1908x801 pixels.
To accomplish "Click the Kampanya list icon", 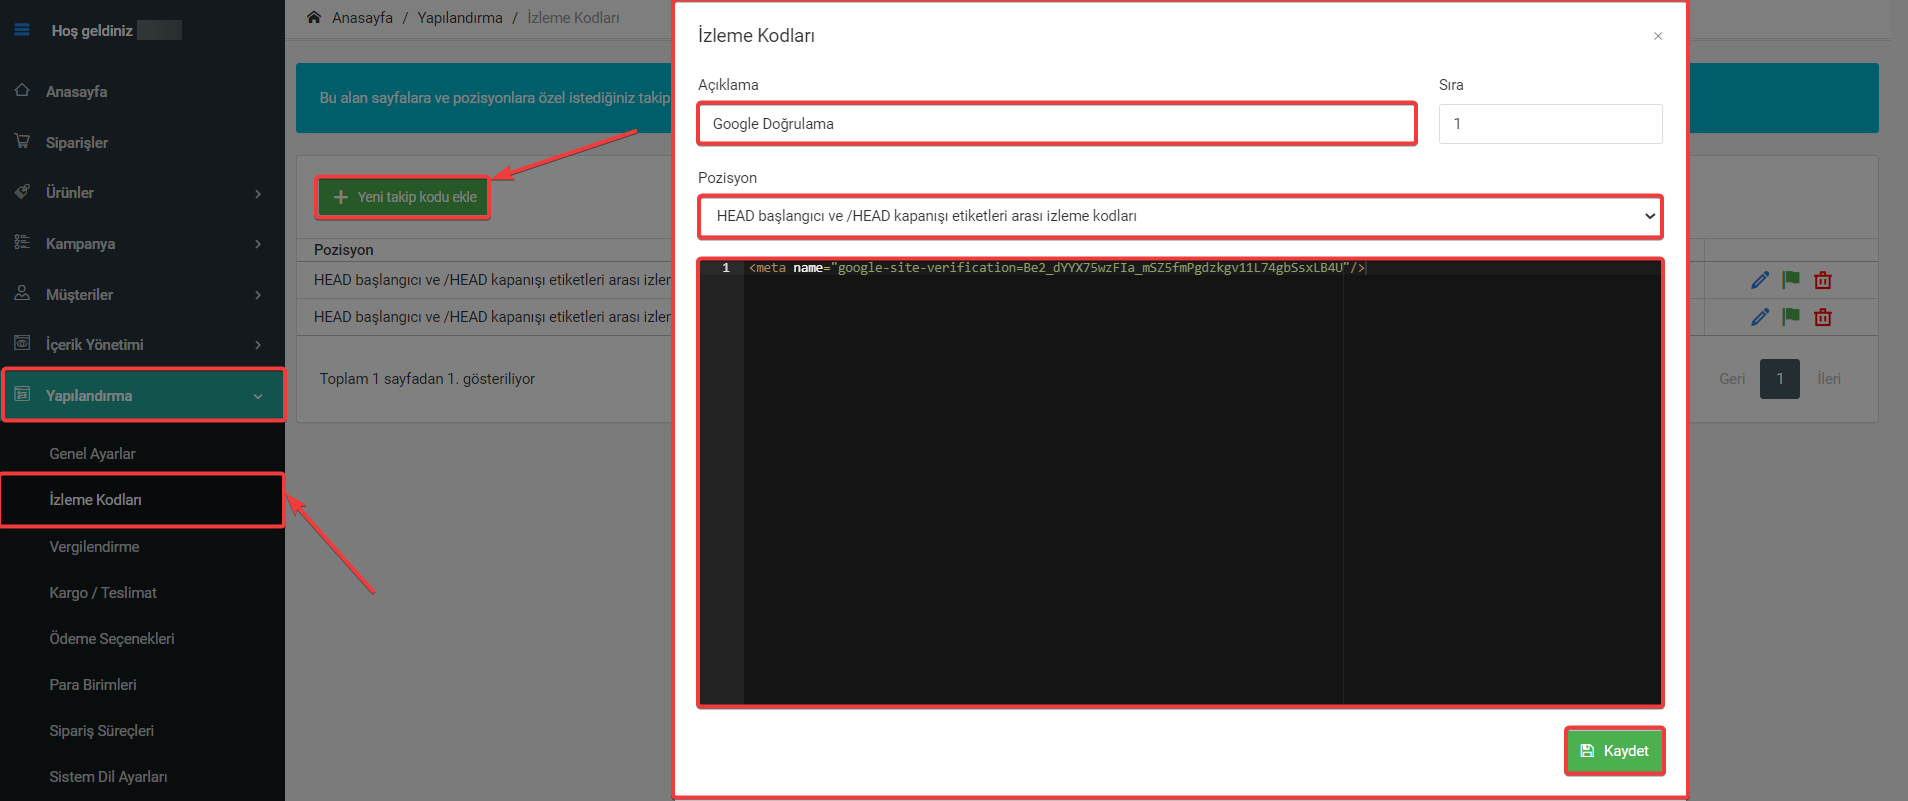I will point(22,242).
